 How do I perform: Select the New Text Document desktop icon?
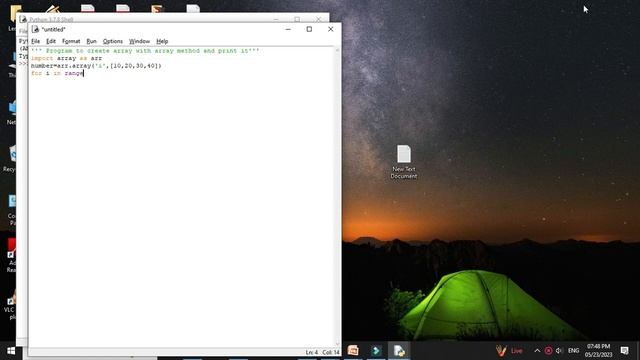(x=404, y=162)
